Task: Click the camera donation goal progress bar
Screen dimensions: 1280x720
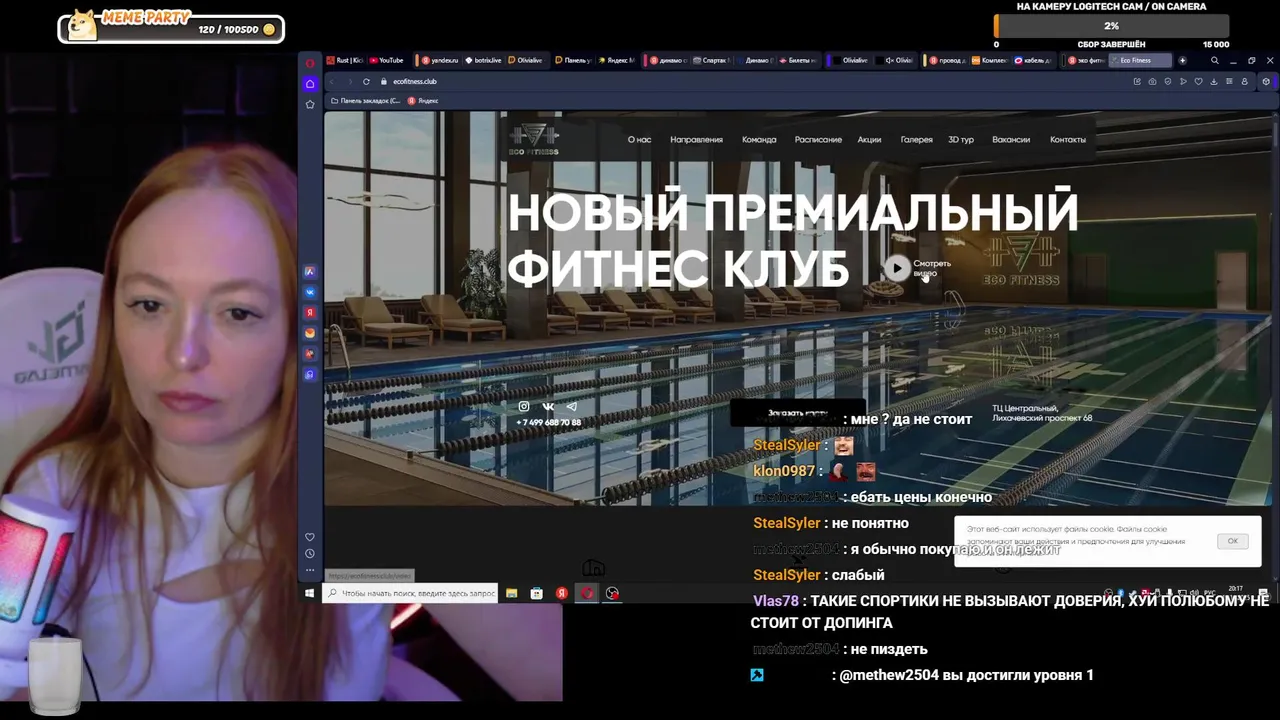Action: 1111,26
